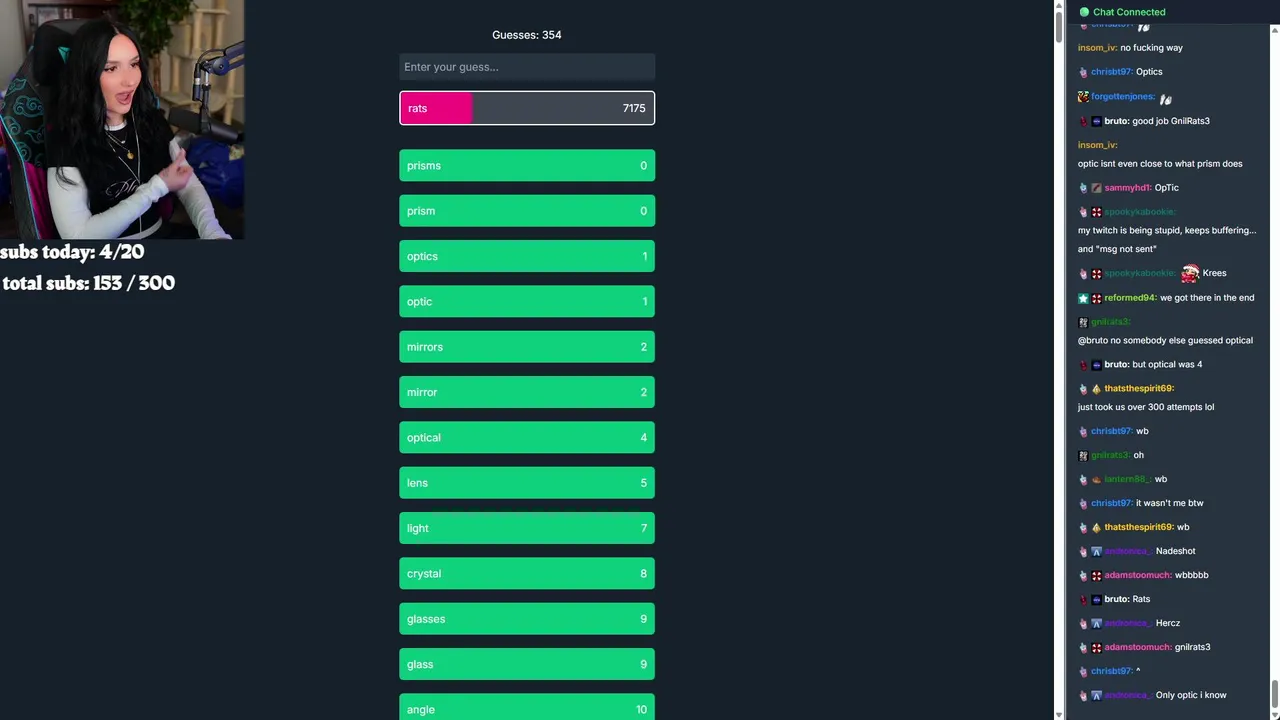The image size is (1280, 720).
Task: Click the green Chat Connected status dot
Action: (x=1084, y=12)
